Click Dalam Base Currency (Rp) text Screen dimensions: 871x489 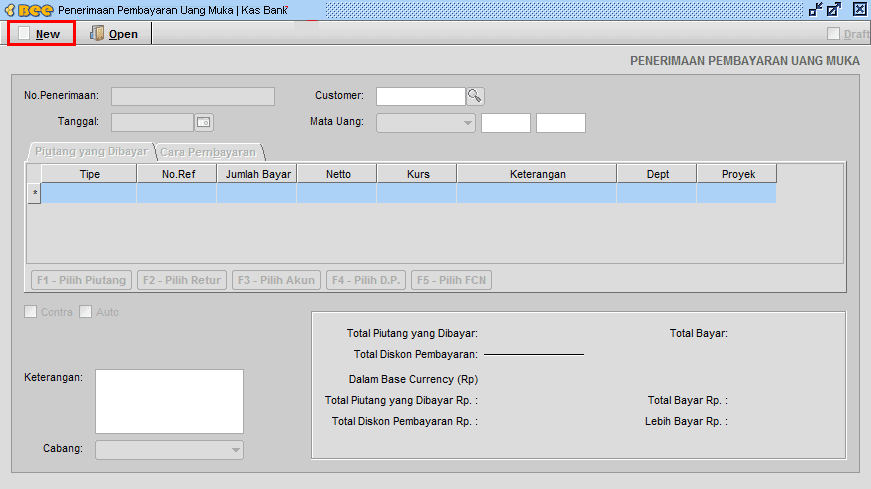(413, 380)
